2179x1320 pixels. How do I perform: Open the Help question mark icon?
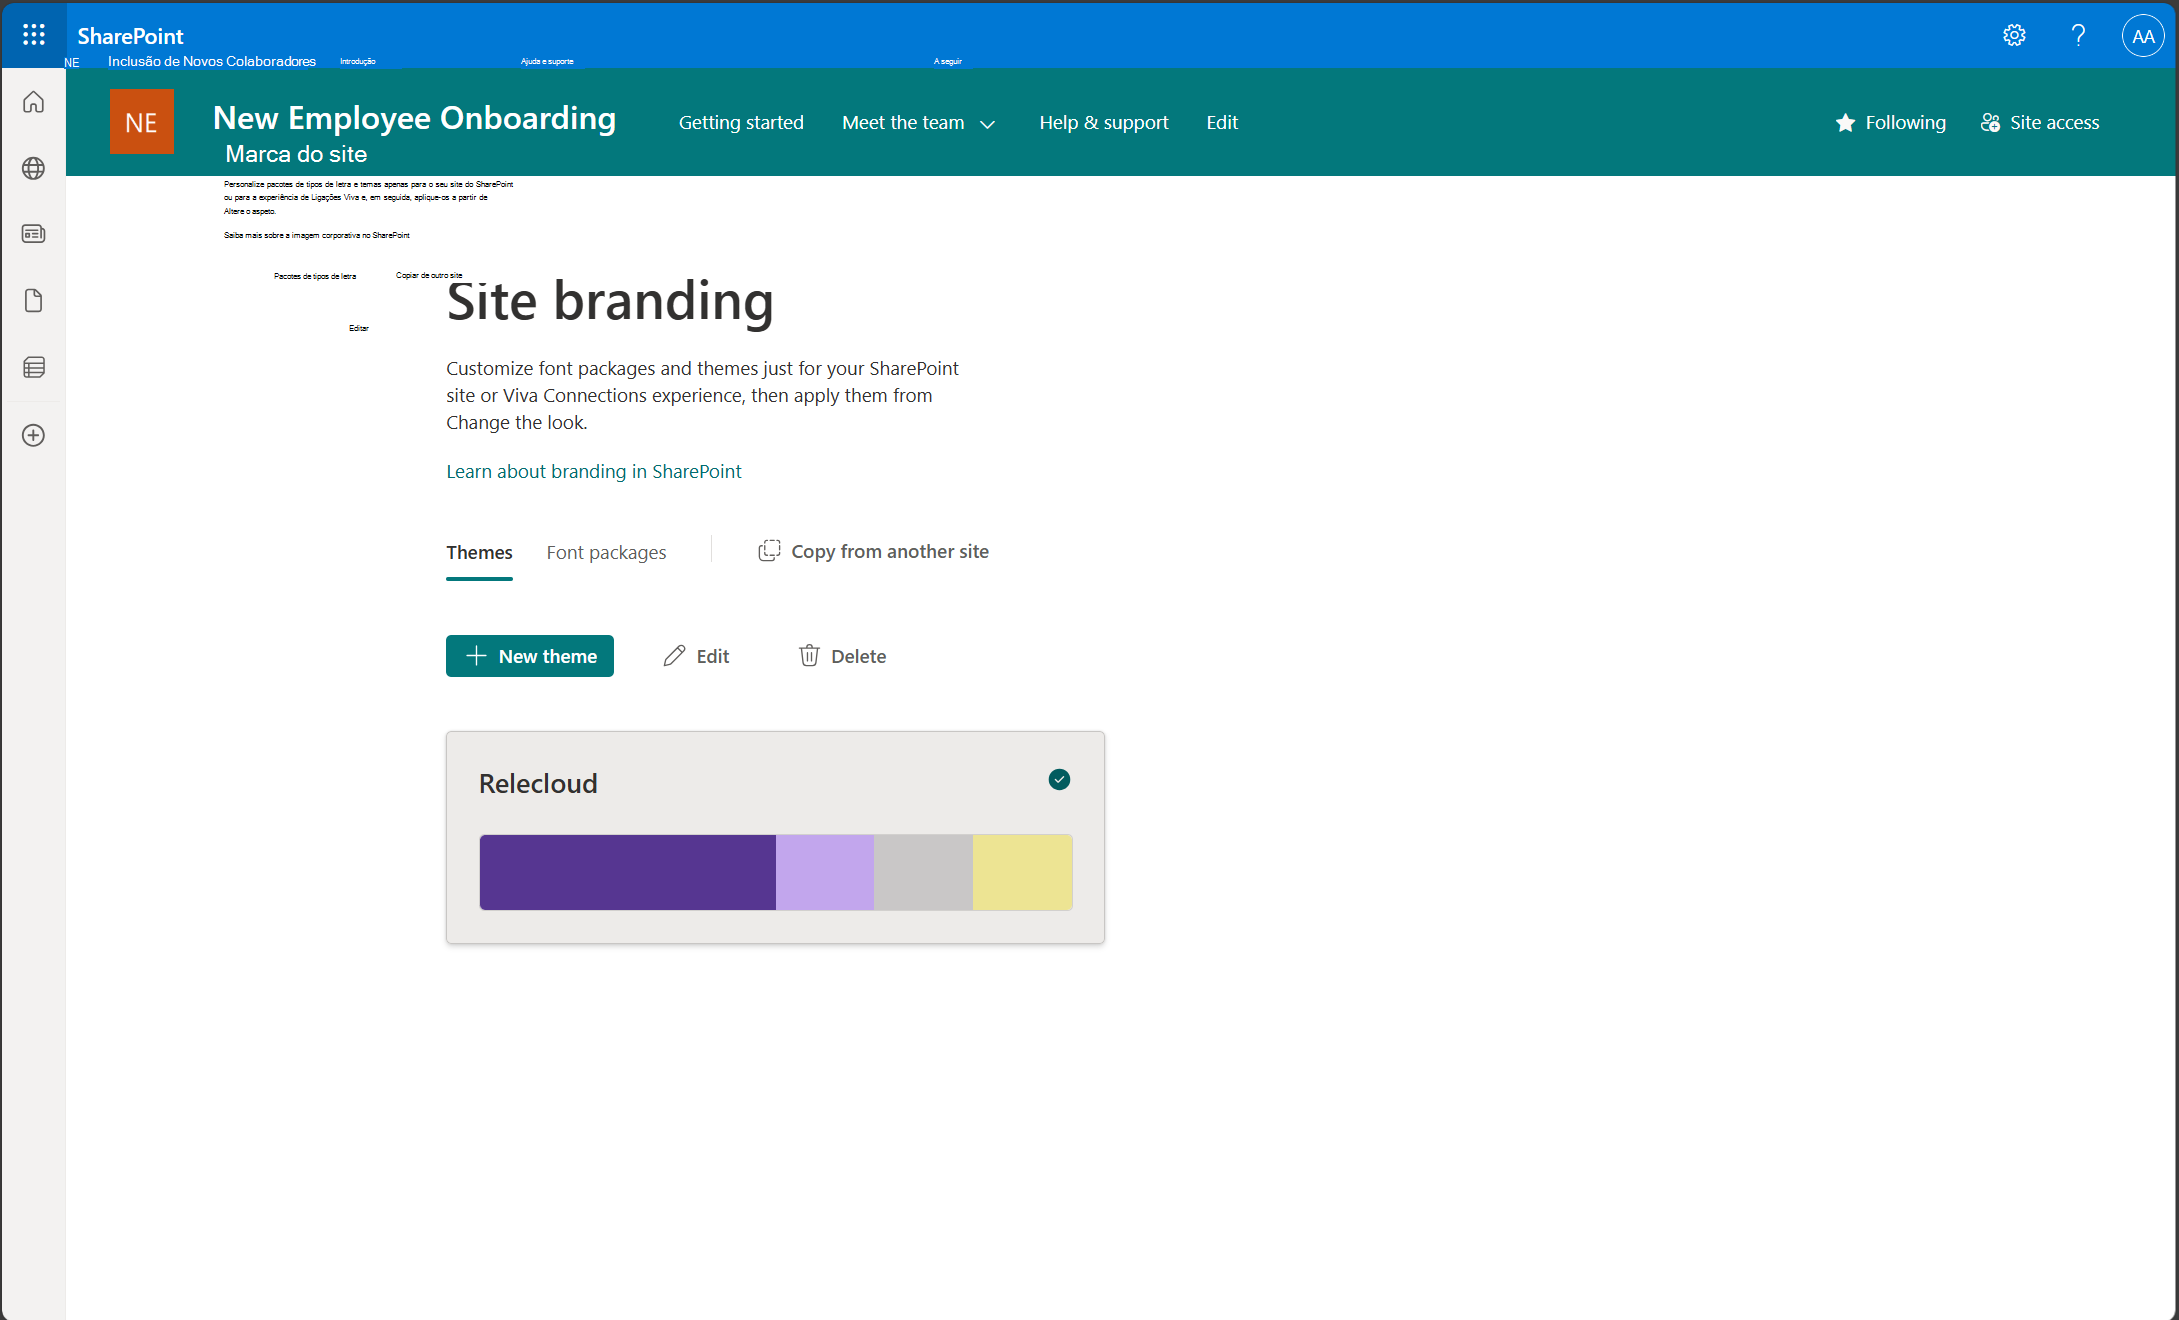[2078, 36]
